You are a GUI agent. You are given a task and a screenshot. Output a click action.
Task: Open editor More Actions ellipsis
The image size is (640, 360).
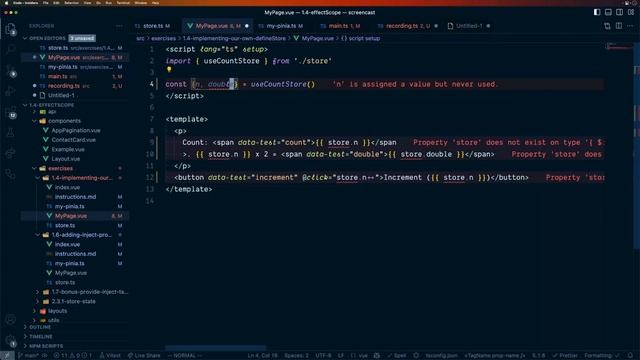coord(630,26)
